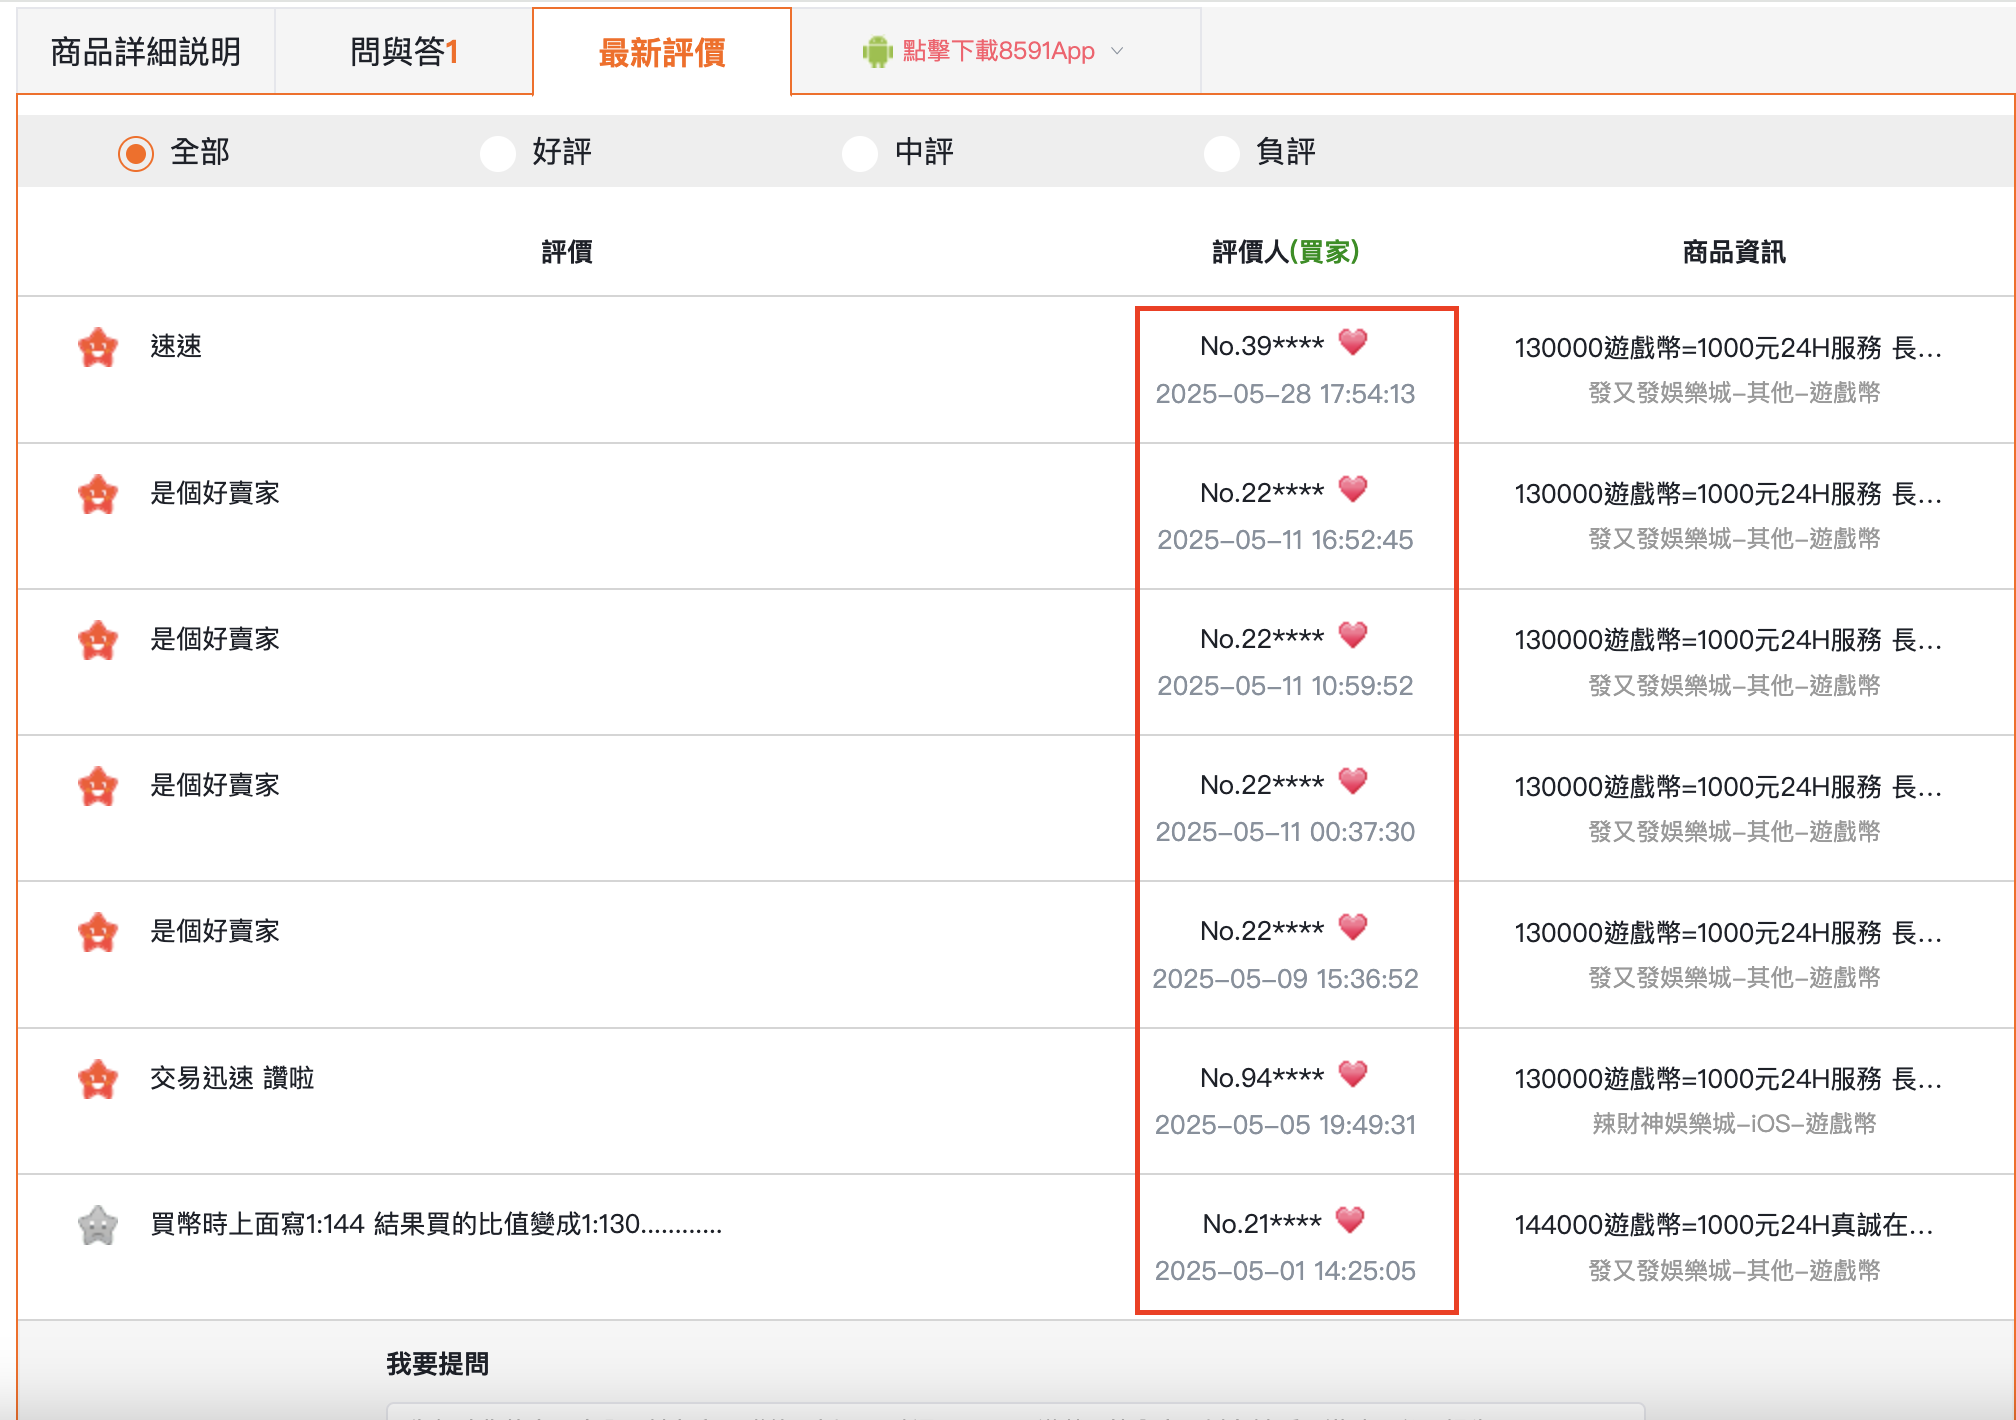Click the green Android icon in the tab bar

(877, 51)
